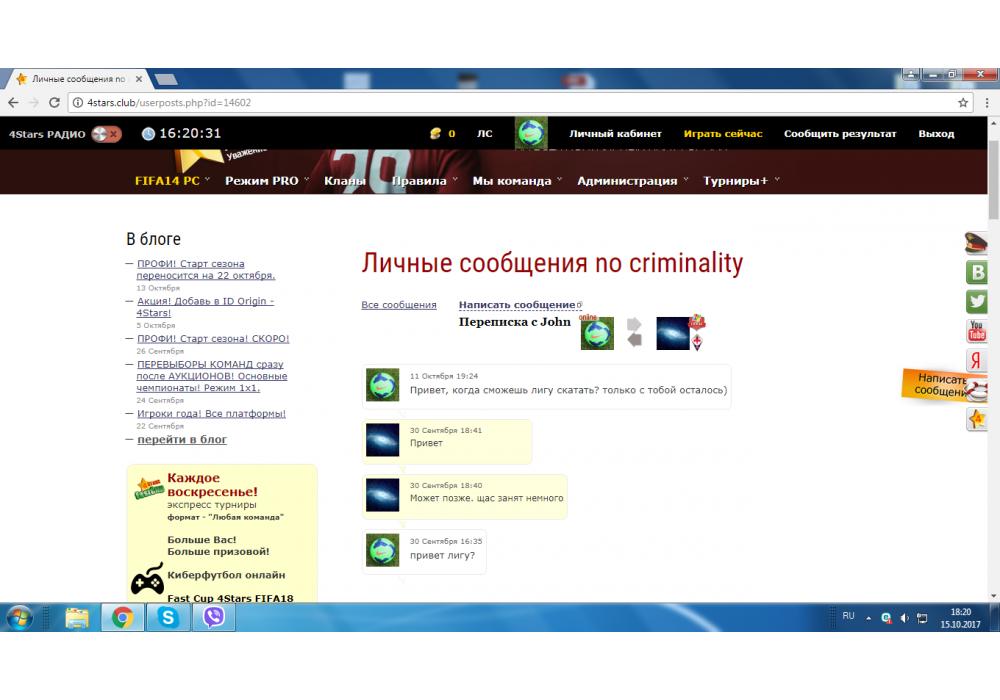Toggle the 4Stars radio switch
The height and width of the screenshot is (700, 1000).
coord(106,134)
